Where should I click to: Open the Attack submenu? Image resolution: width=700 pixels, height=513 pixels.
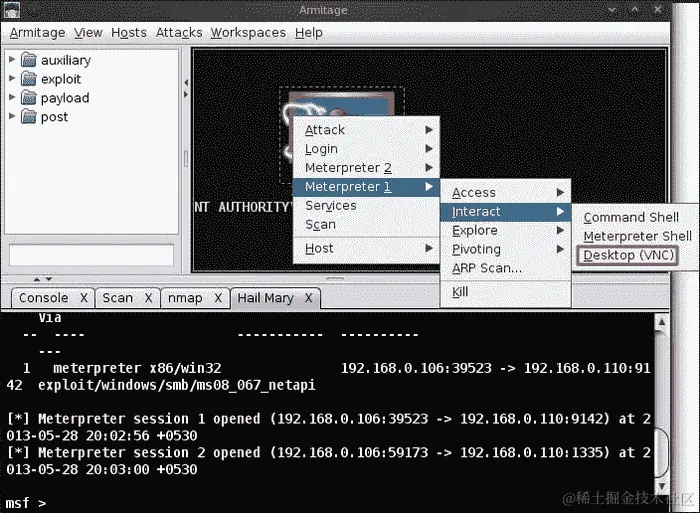[x=366, y=130]
